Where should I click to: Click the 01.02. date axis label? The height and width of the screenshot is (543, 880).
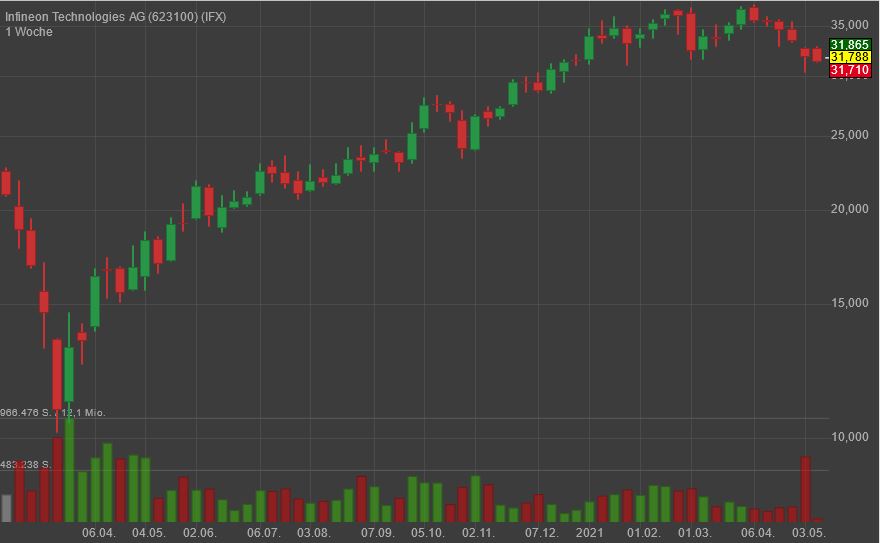644,532
